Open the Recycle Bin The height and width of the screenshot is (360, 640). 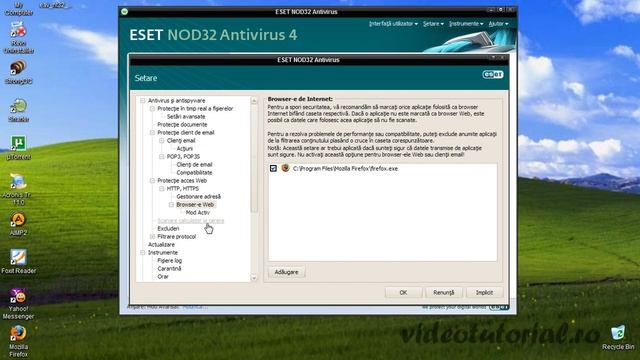tap(618, 338)
